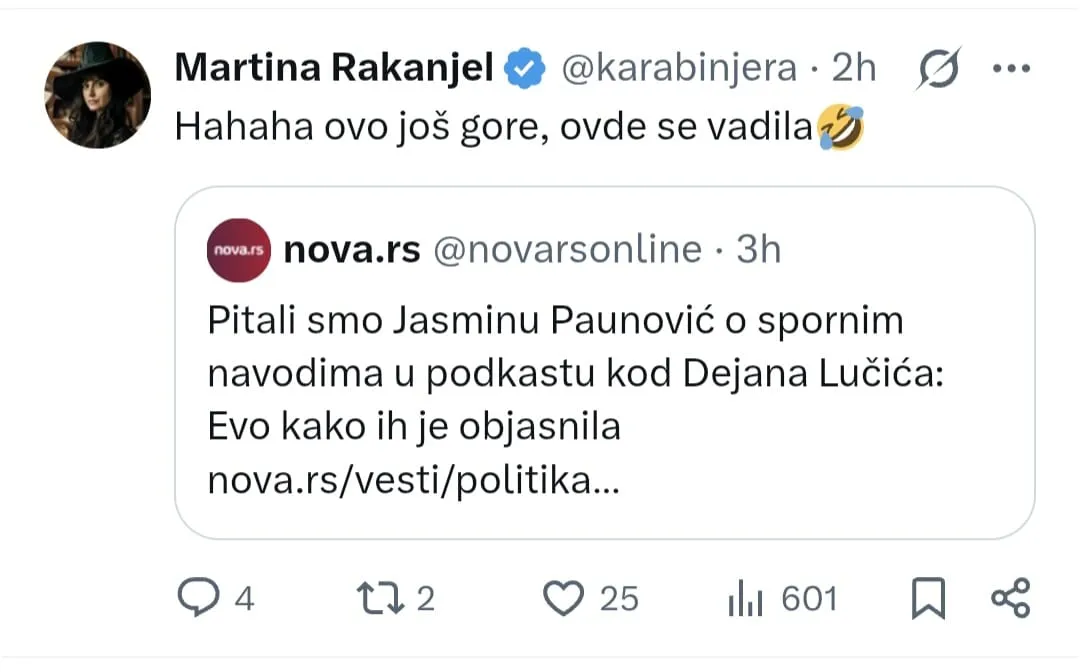Viewport: 1080px width, 672px height.
Task: Click the @novarsonline handle
Action: [568, 249]
